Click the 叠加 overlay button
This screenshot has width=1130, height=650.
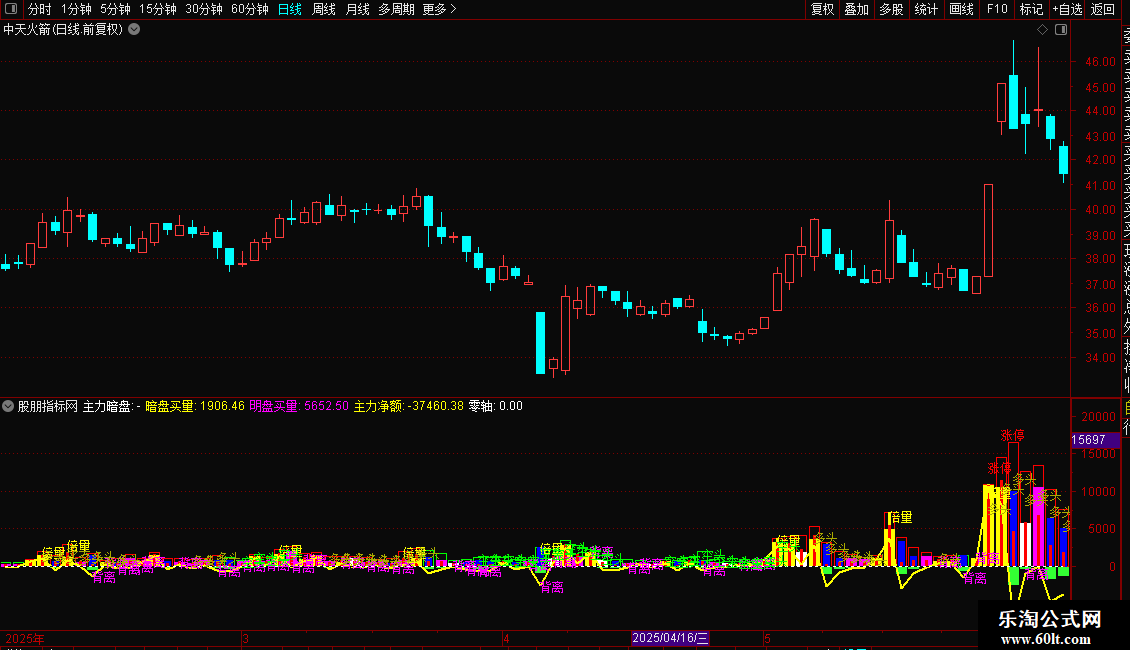(857, 9)
